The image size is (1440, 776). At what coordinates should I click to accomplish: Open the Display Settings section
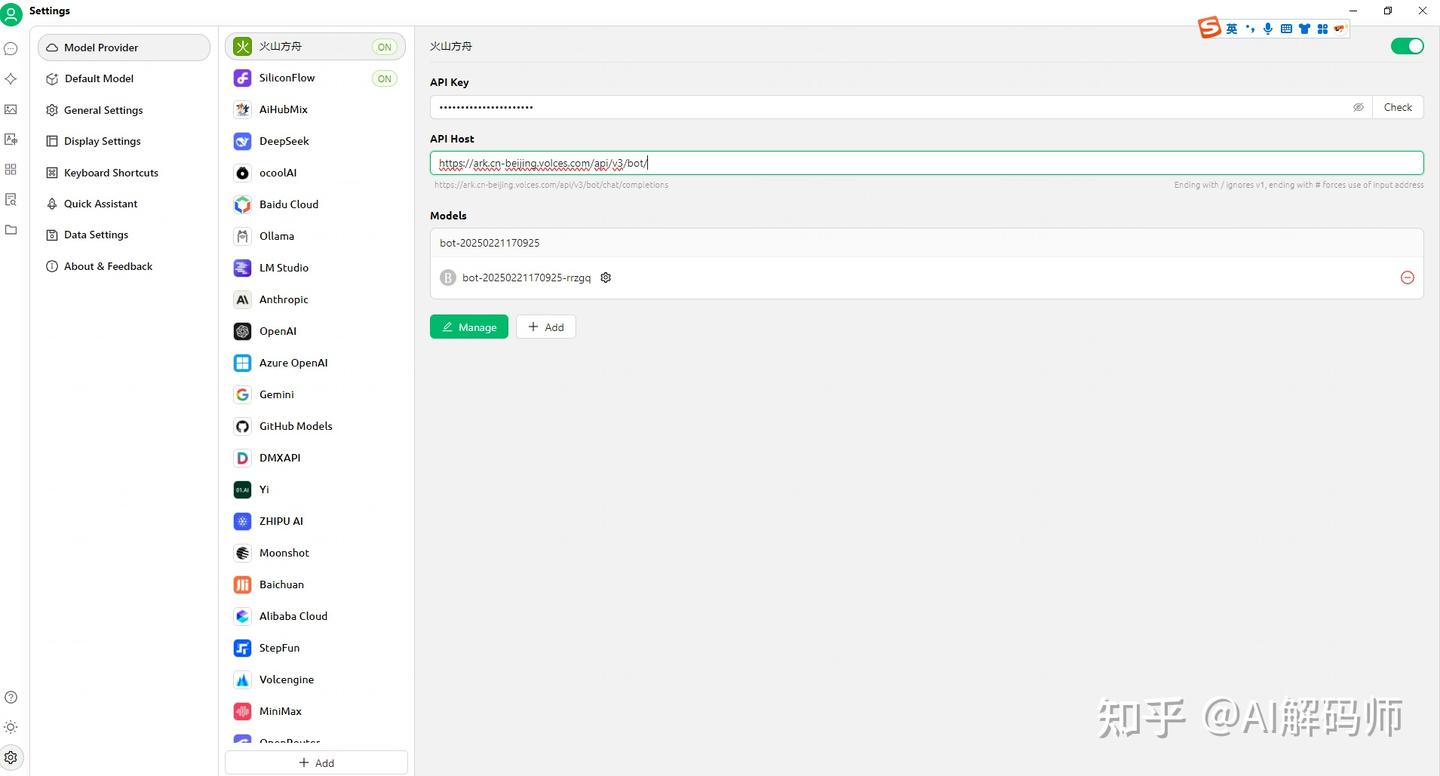[x=124, y=141]
